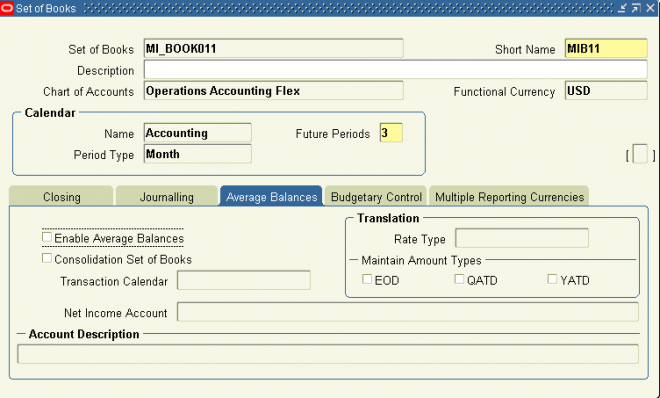Click the Set of Books name field
The width and height of the screenshot is (660, 398).
point(274,48)
